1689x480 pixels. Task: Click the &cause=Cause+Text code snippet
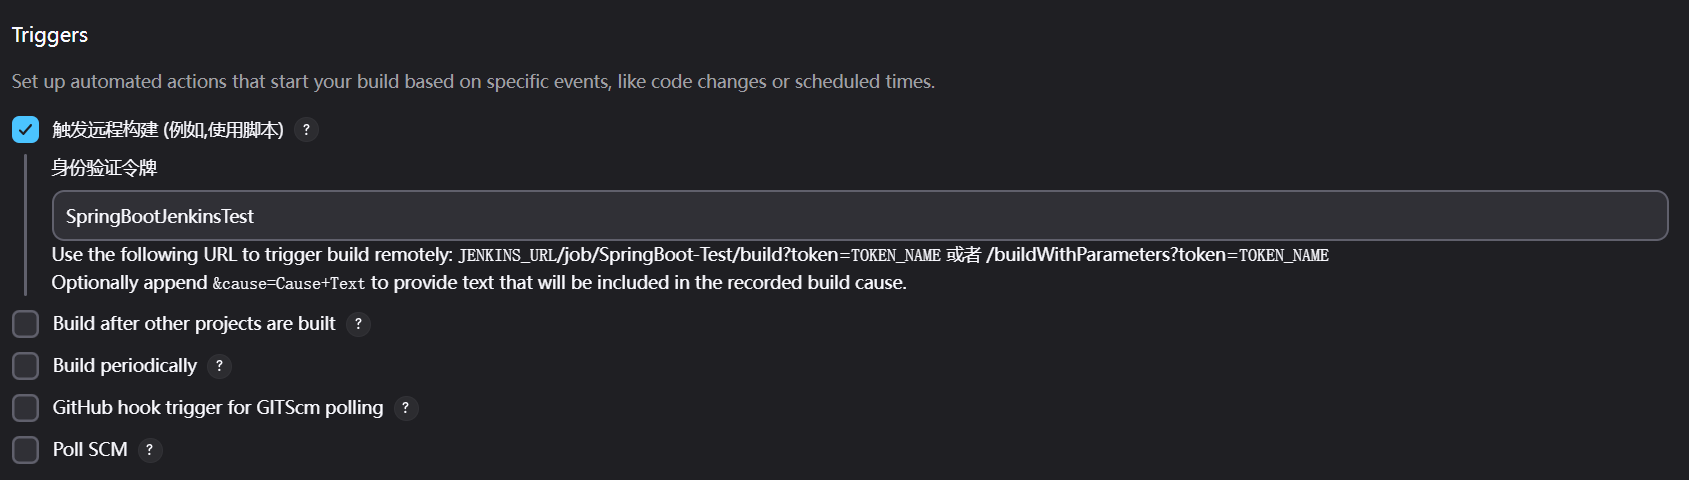point(289,284)
